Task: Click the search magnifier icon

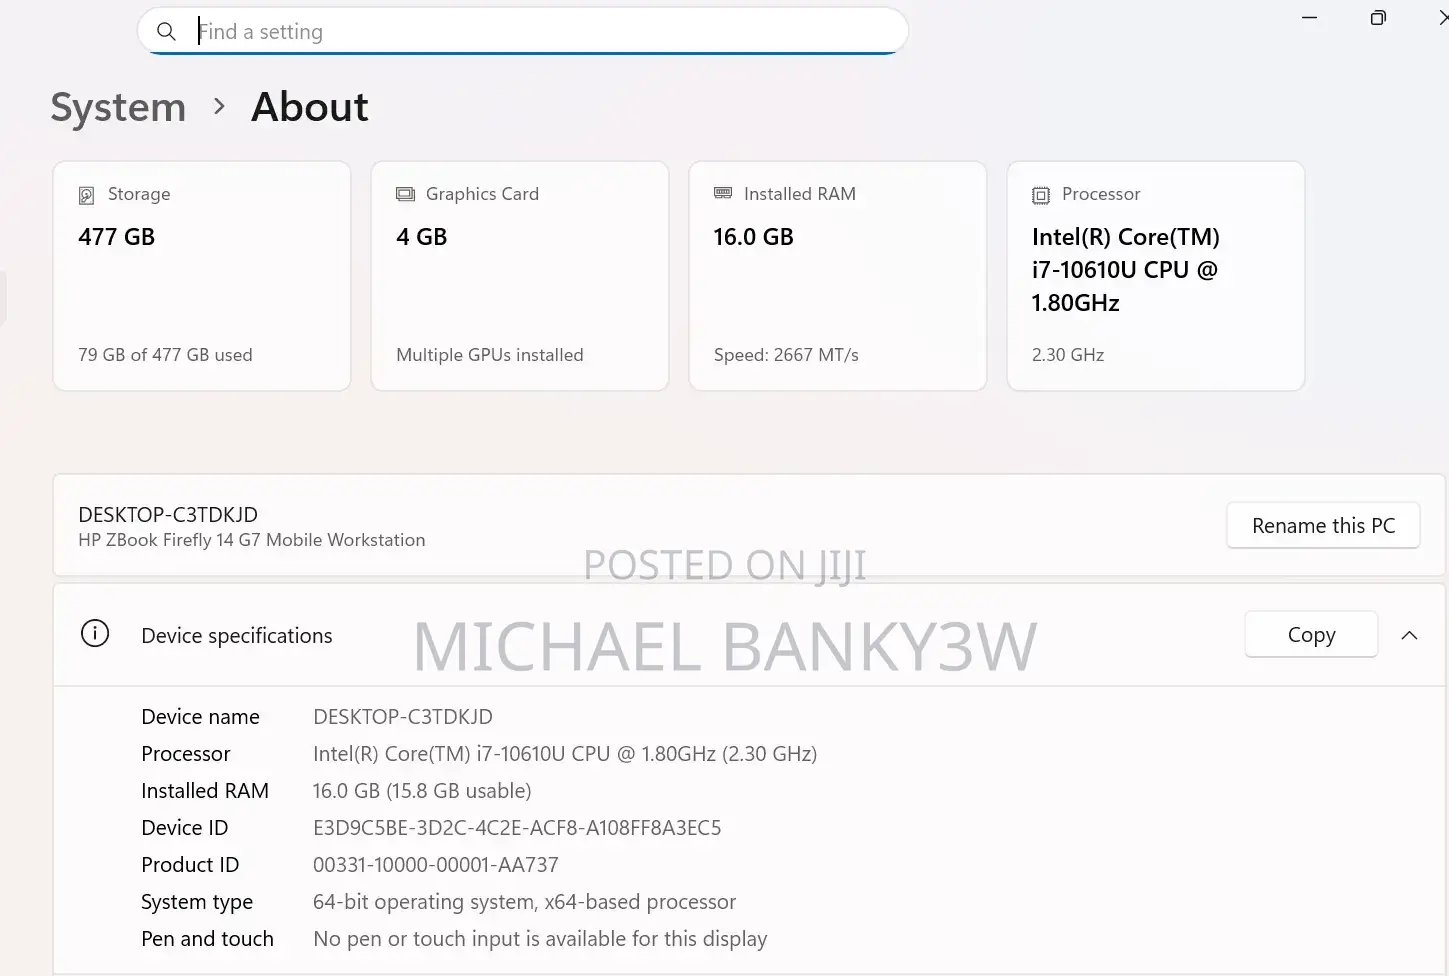Action: coord(166,32)
